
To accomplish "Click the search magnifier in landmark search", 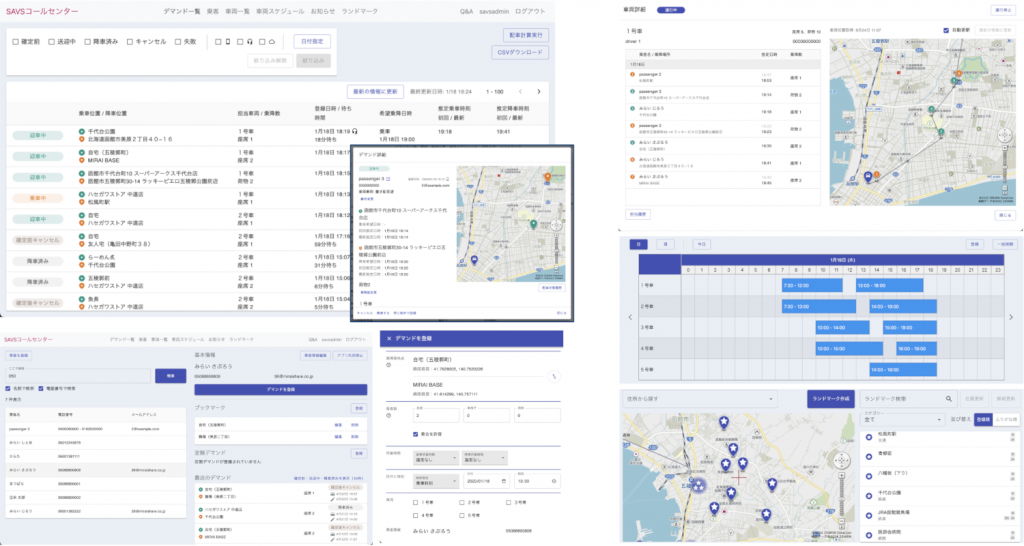I will tap(948, 398).
